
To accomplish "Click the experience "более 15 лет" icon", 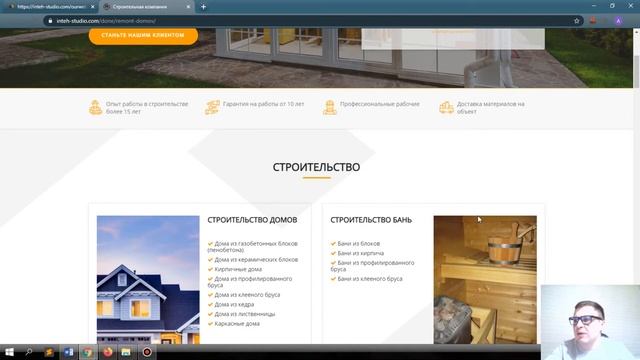I will (96, 107).
